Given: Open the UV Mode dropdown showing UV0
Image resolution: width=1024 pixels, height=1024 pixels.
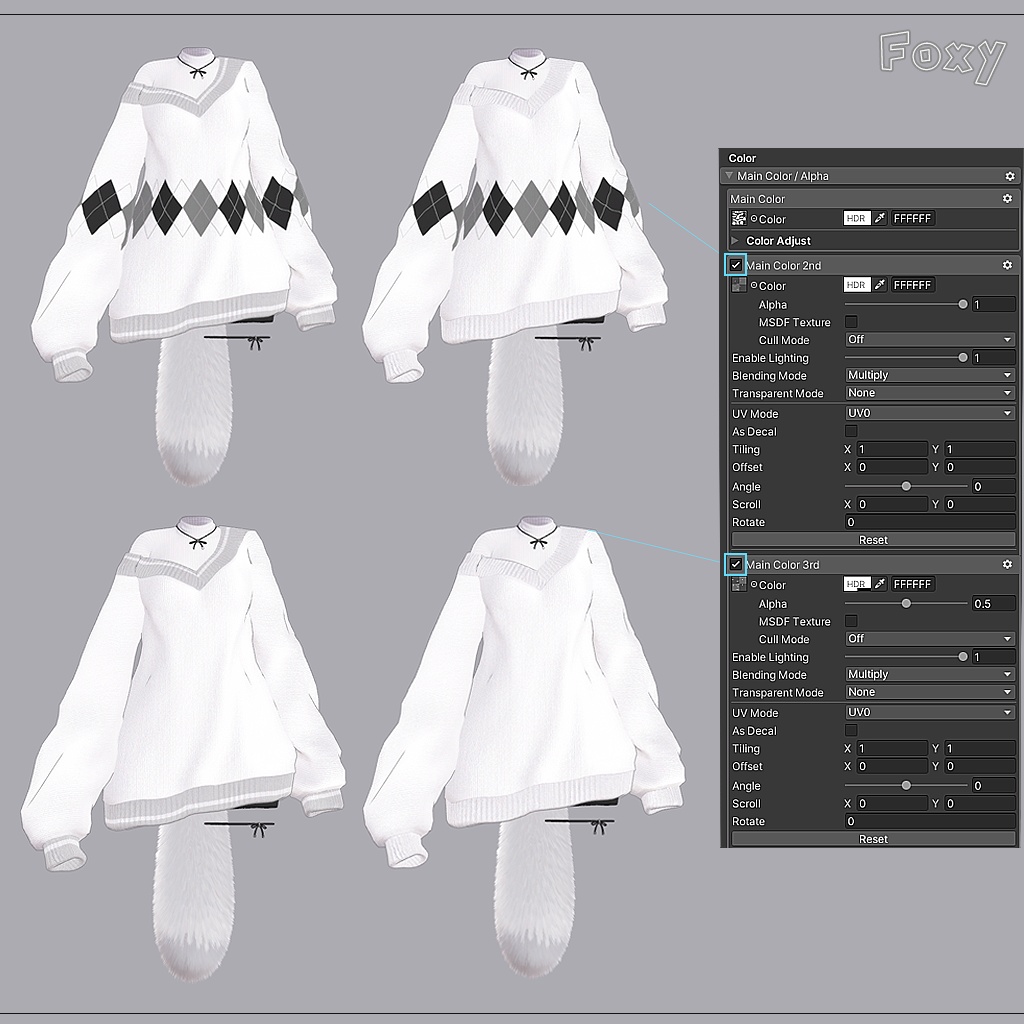Looking at the screenshot, I should 928,413.
